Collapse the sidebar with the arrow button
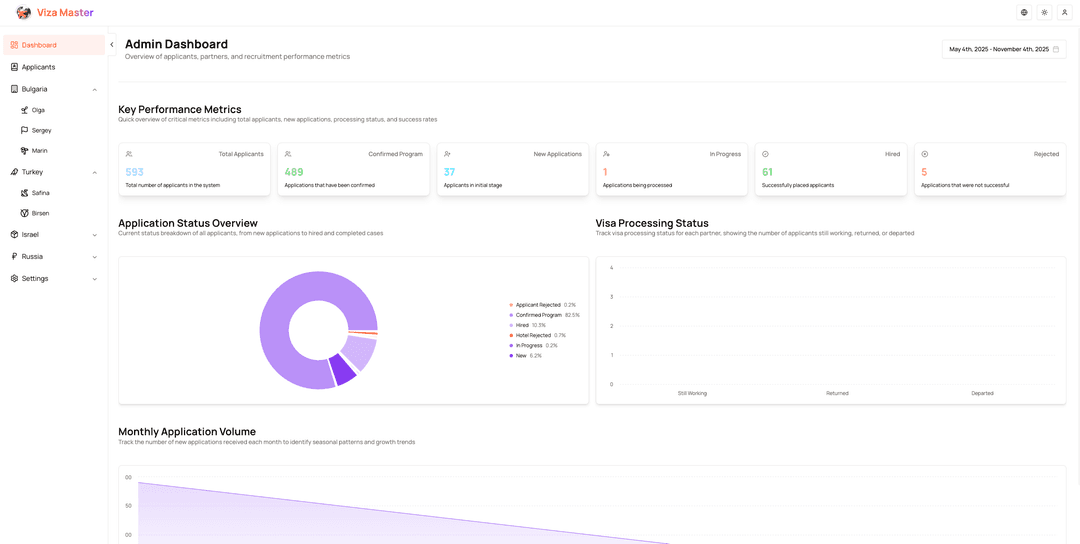 click(x=112, y=45)
